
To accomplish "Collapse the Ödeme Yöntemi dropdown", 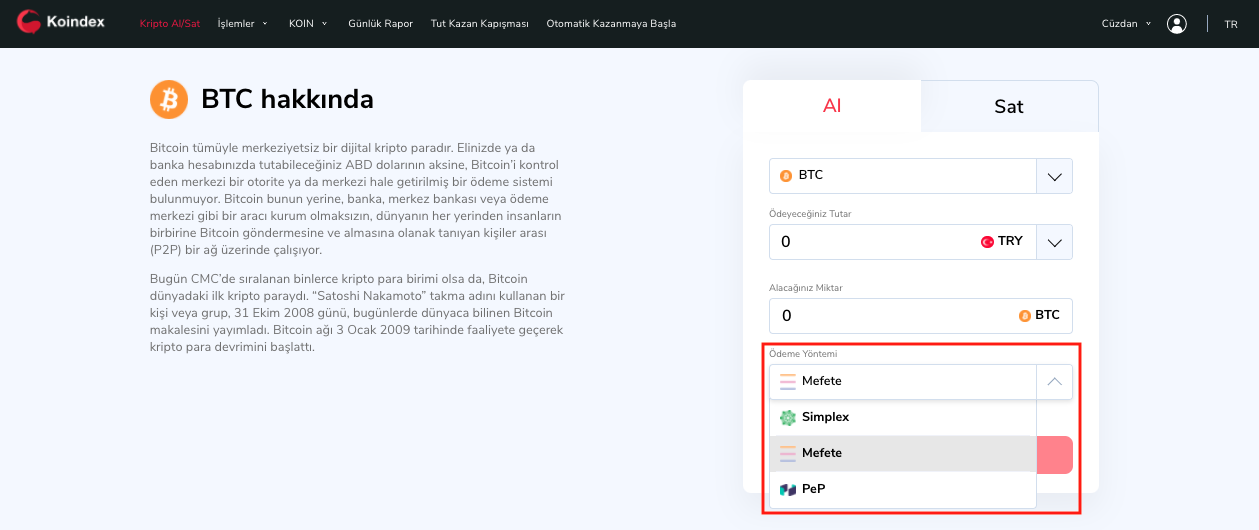I will click(1054, 381).
